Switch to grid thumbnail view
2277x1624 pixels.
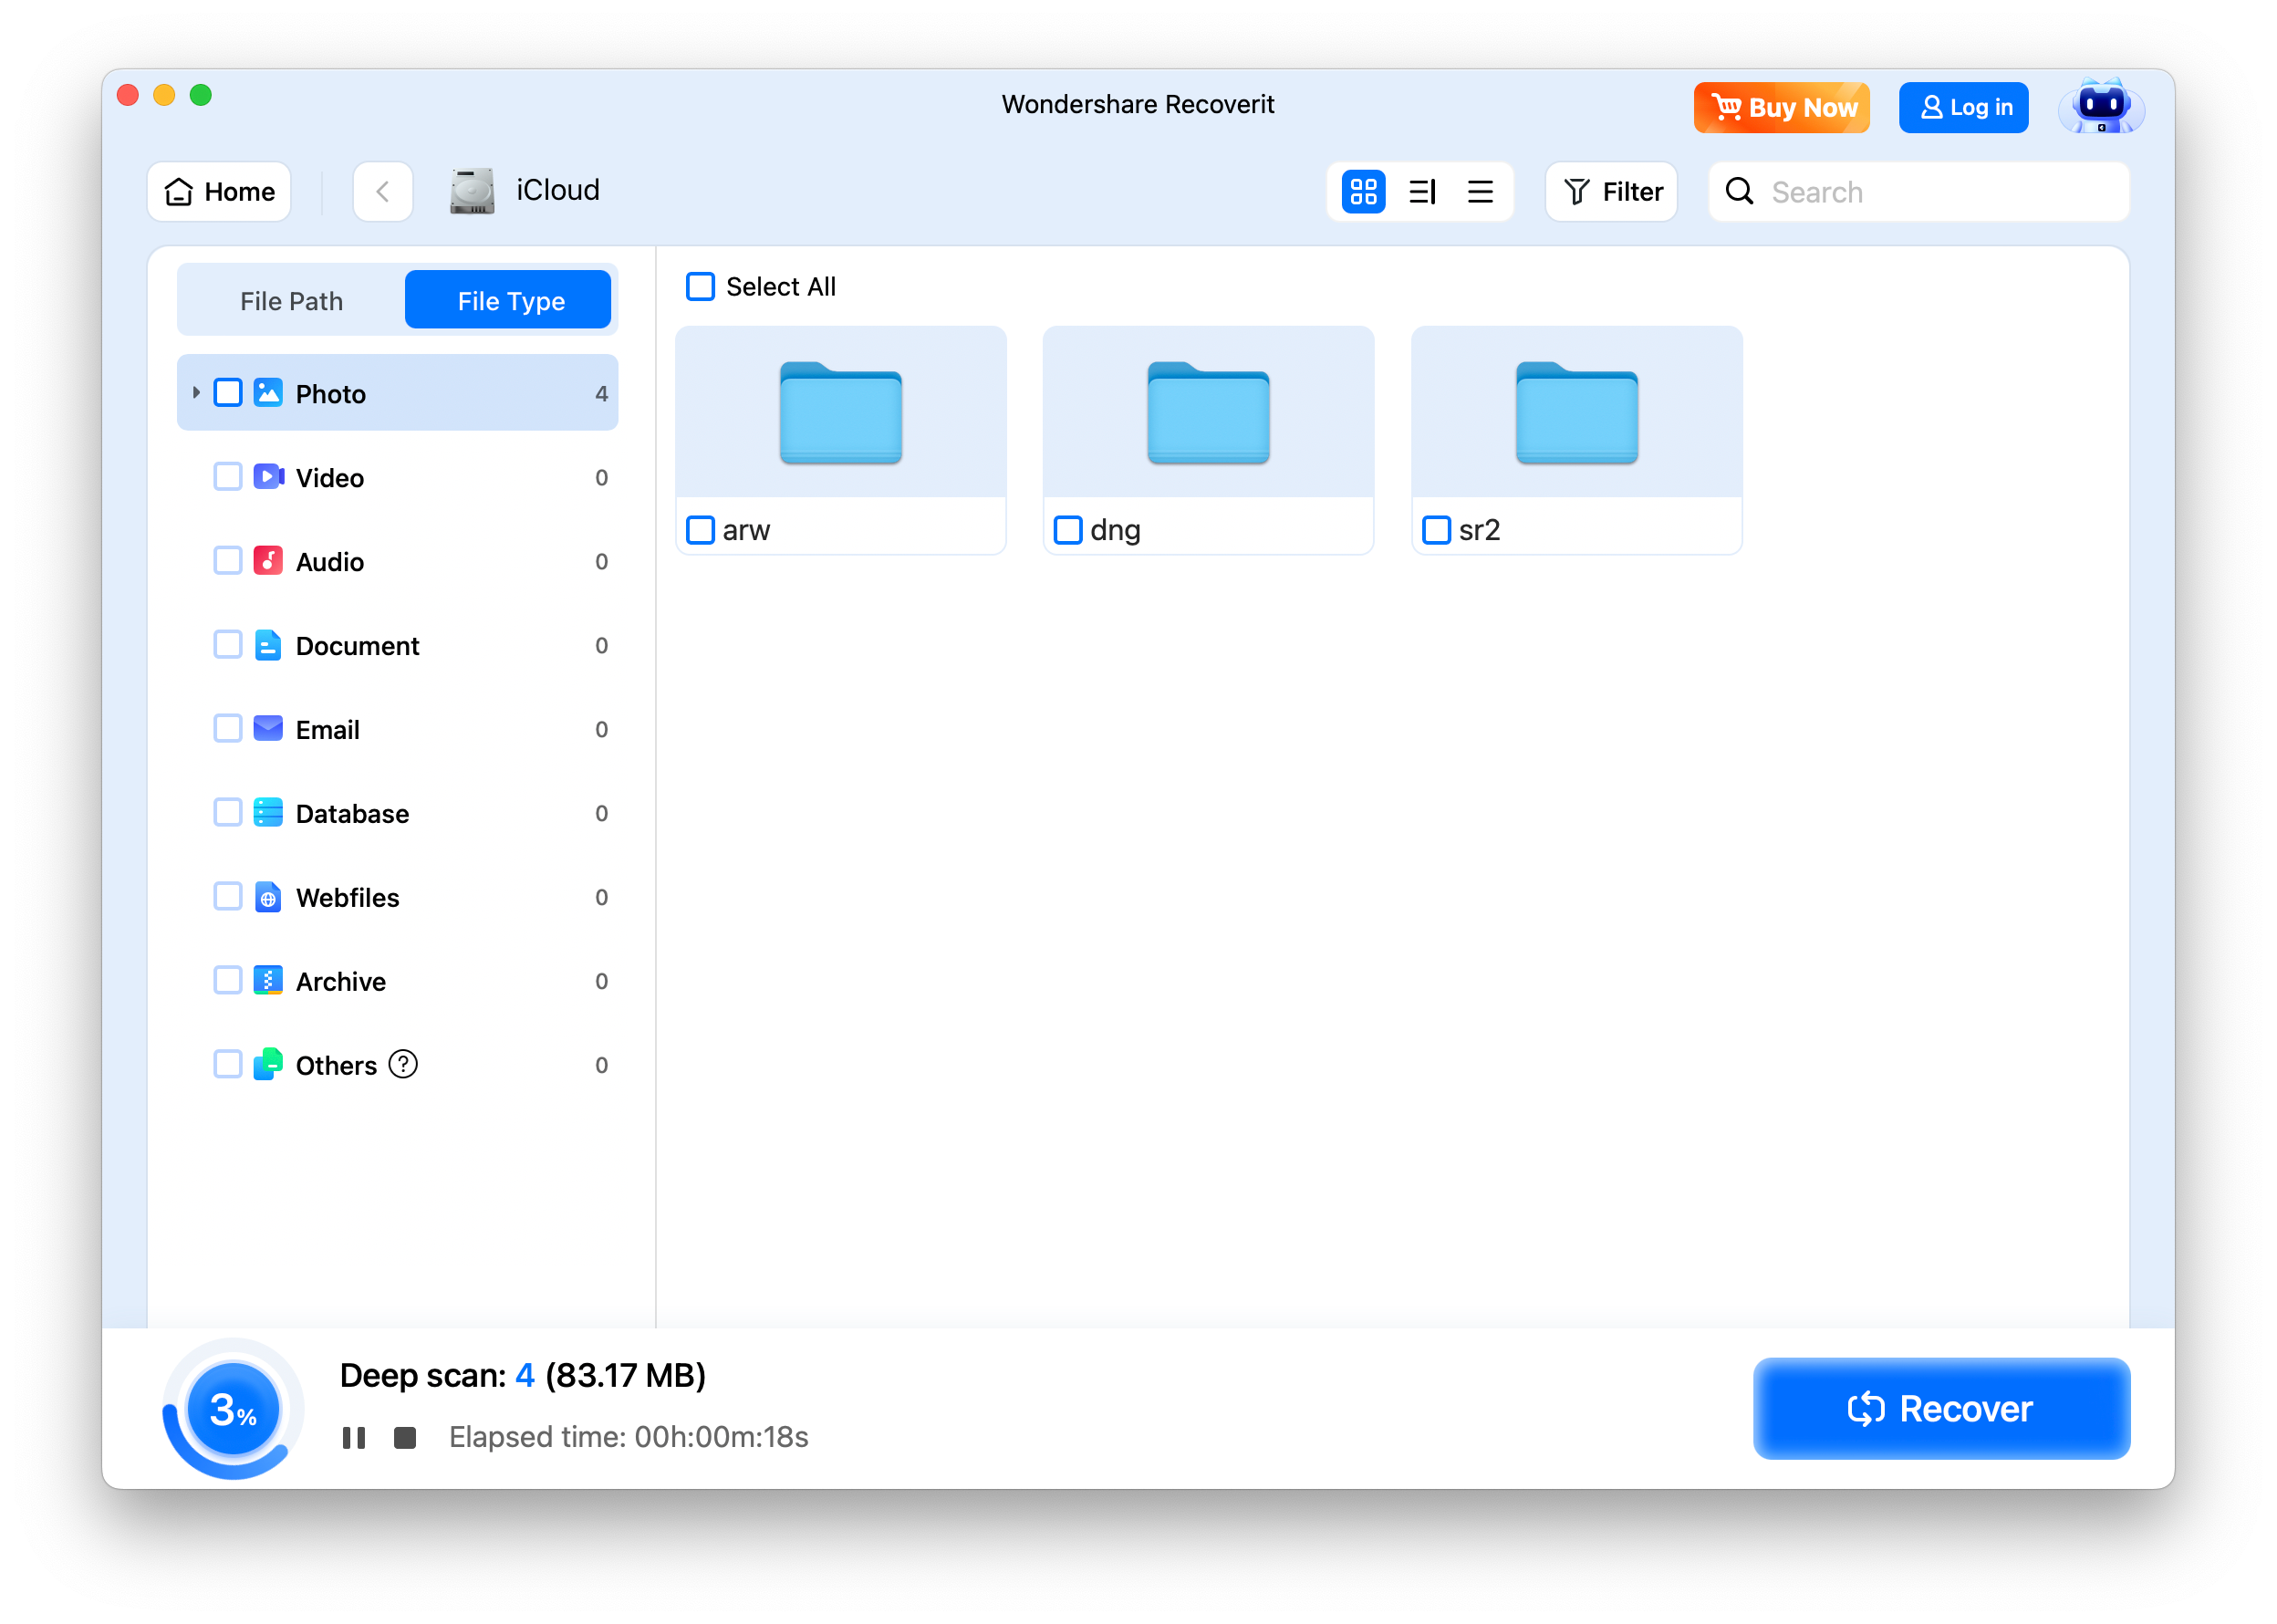[x=1363, y=191]
